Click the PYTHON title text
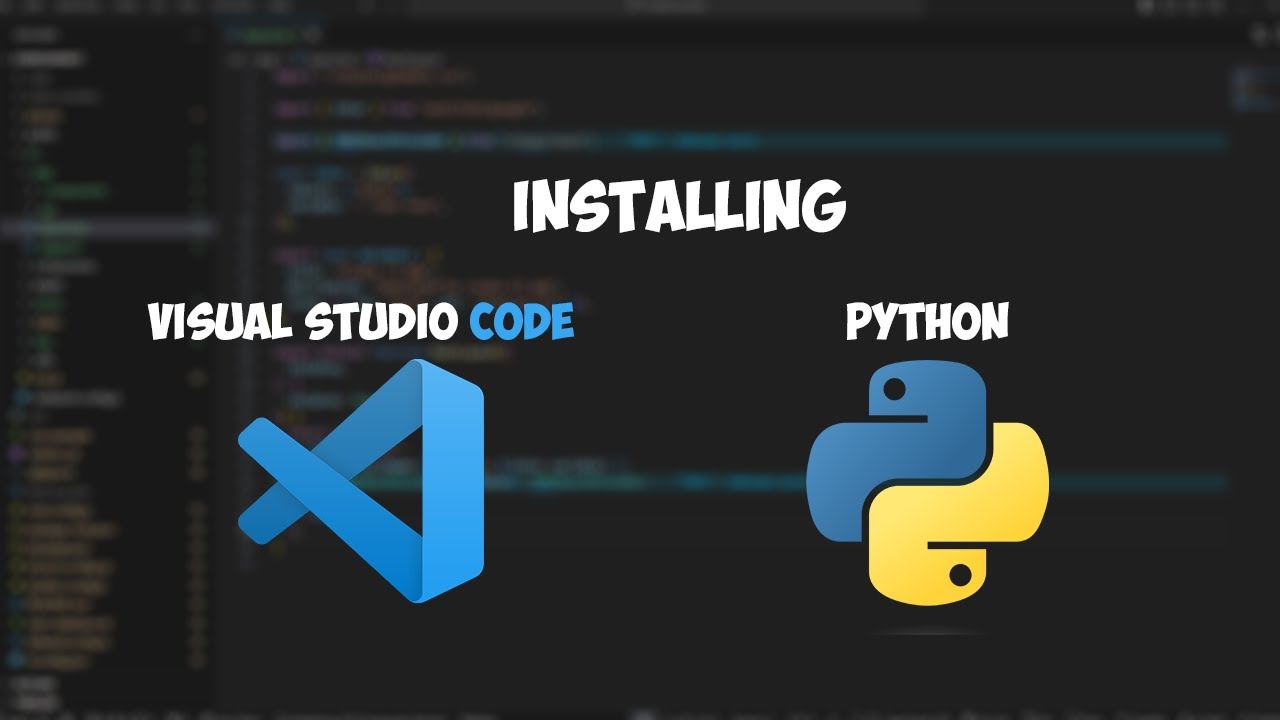1280x720 pixels. coord(928,322)
